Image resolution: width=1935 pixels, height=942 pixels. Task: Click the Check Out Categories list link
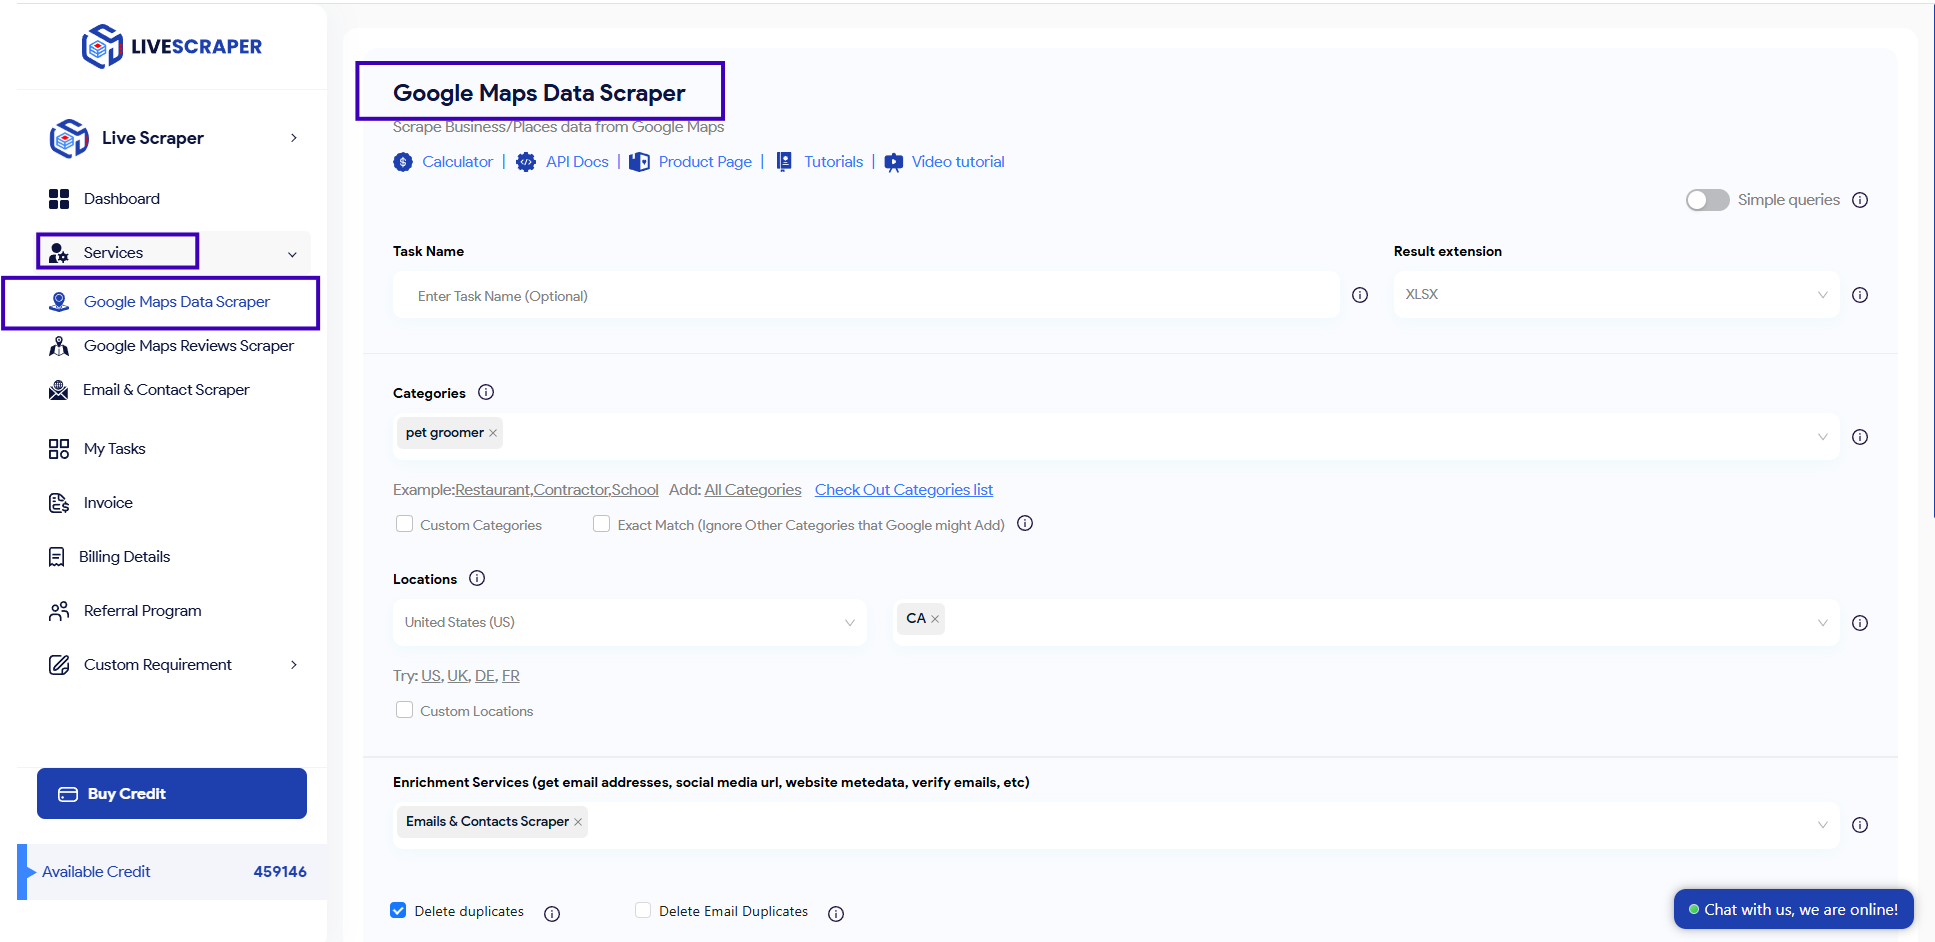[904, 490]
